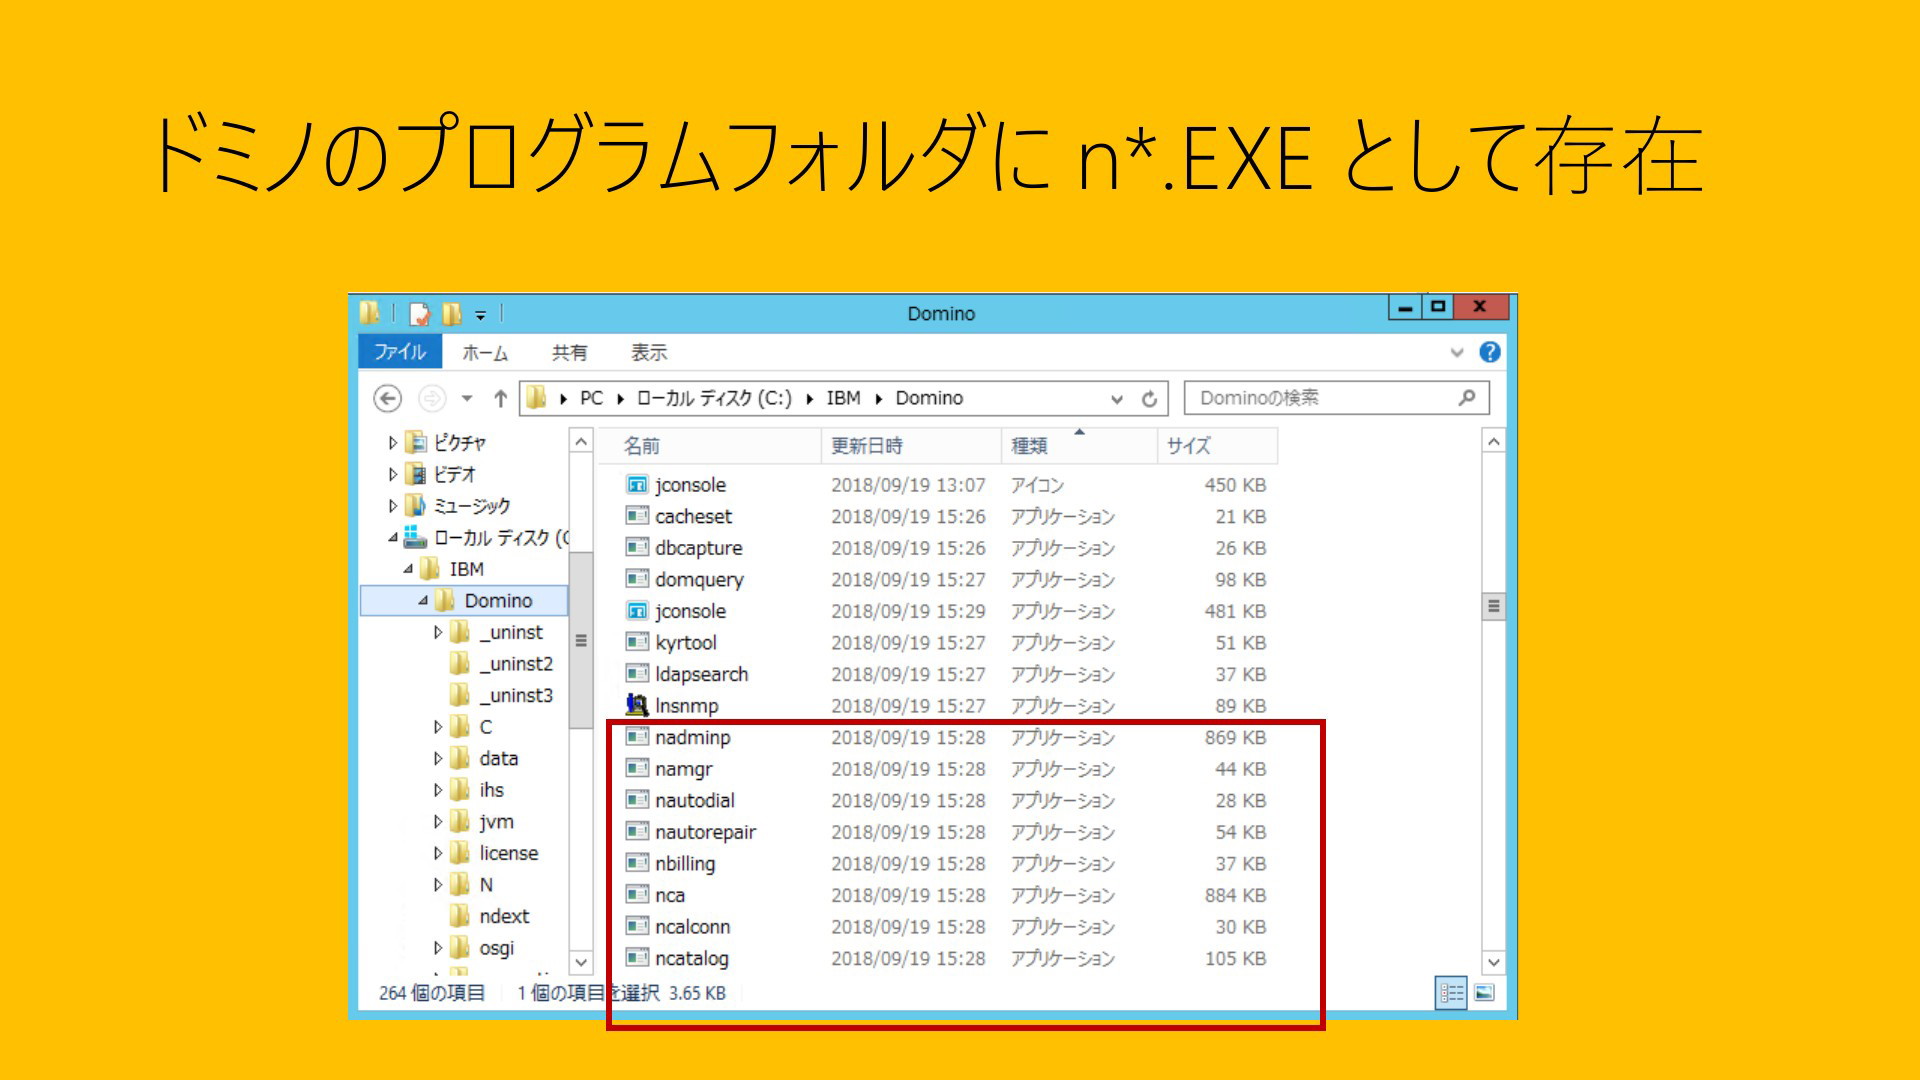Select the kyrtool application icon
Screen dimensions: 1920x1080
coord(637,642)
